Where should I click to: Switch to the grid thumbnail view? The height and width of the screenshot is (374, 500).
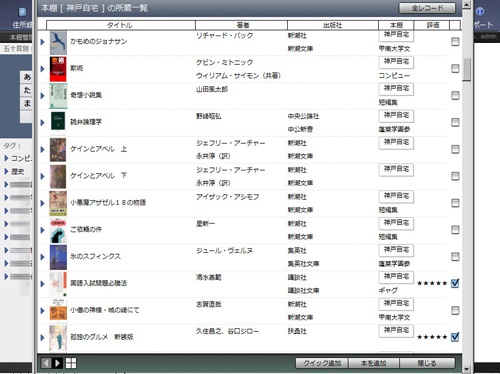click(71, 363)
